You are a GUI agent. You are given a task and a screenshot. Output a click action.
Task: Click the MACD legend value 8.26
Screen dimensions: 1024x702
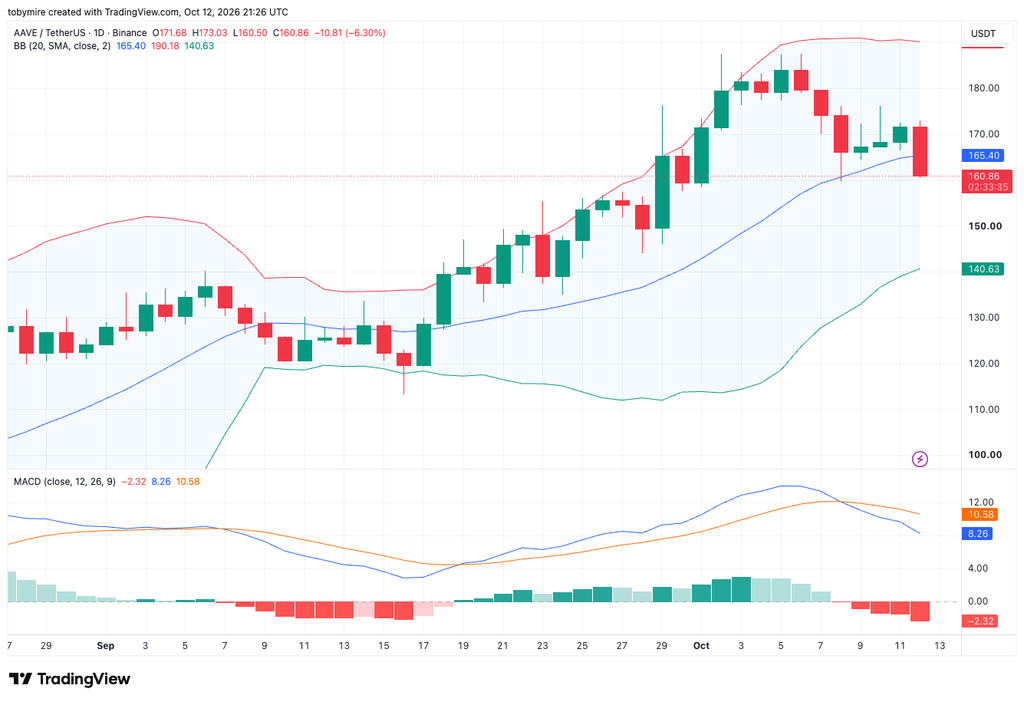(x=161, y=481)
